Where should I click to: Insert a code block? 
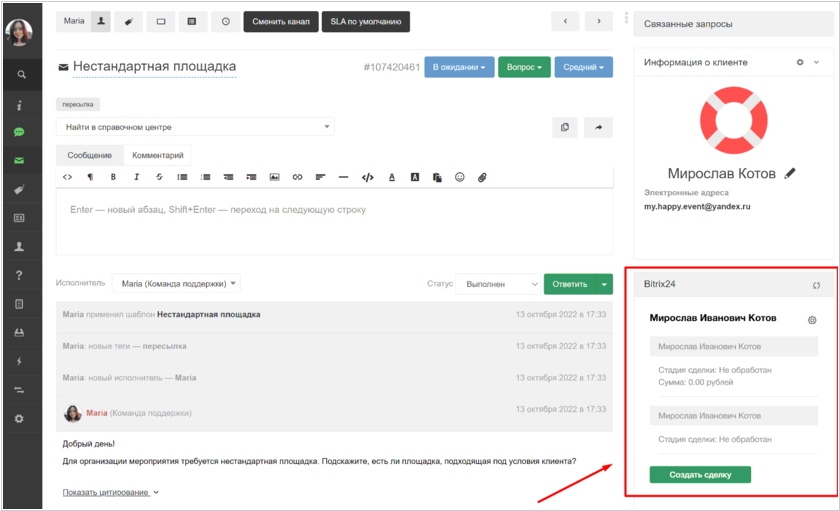368,177
